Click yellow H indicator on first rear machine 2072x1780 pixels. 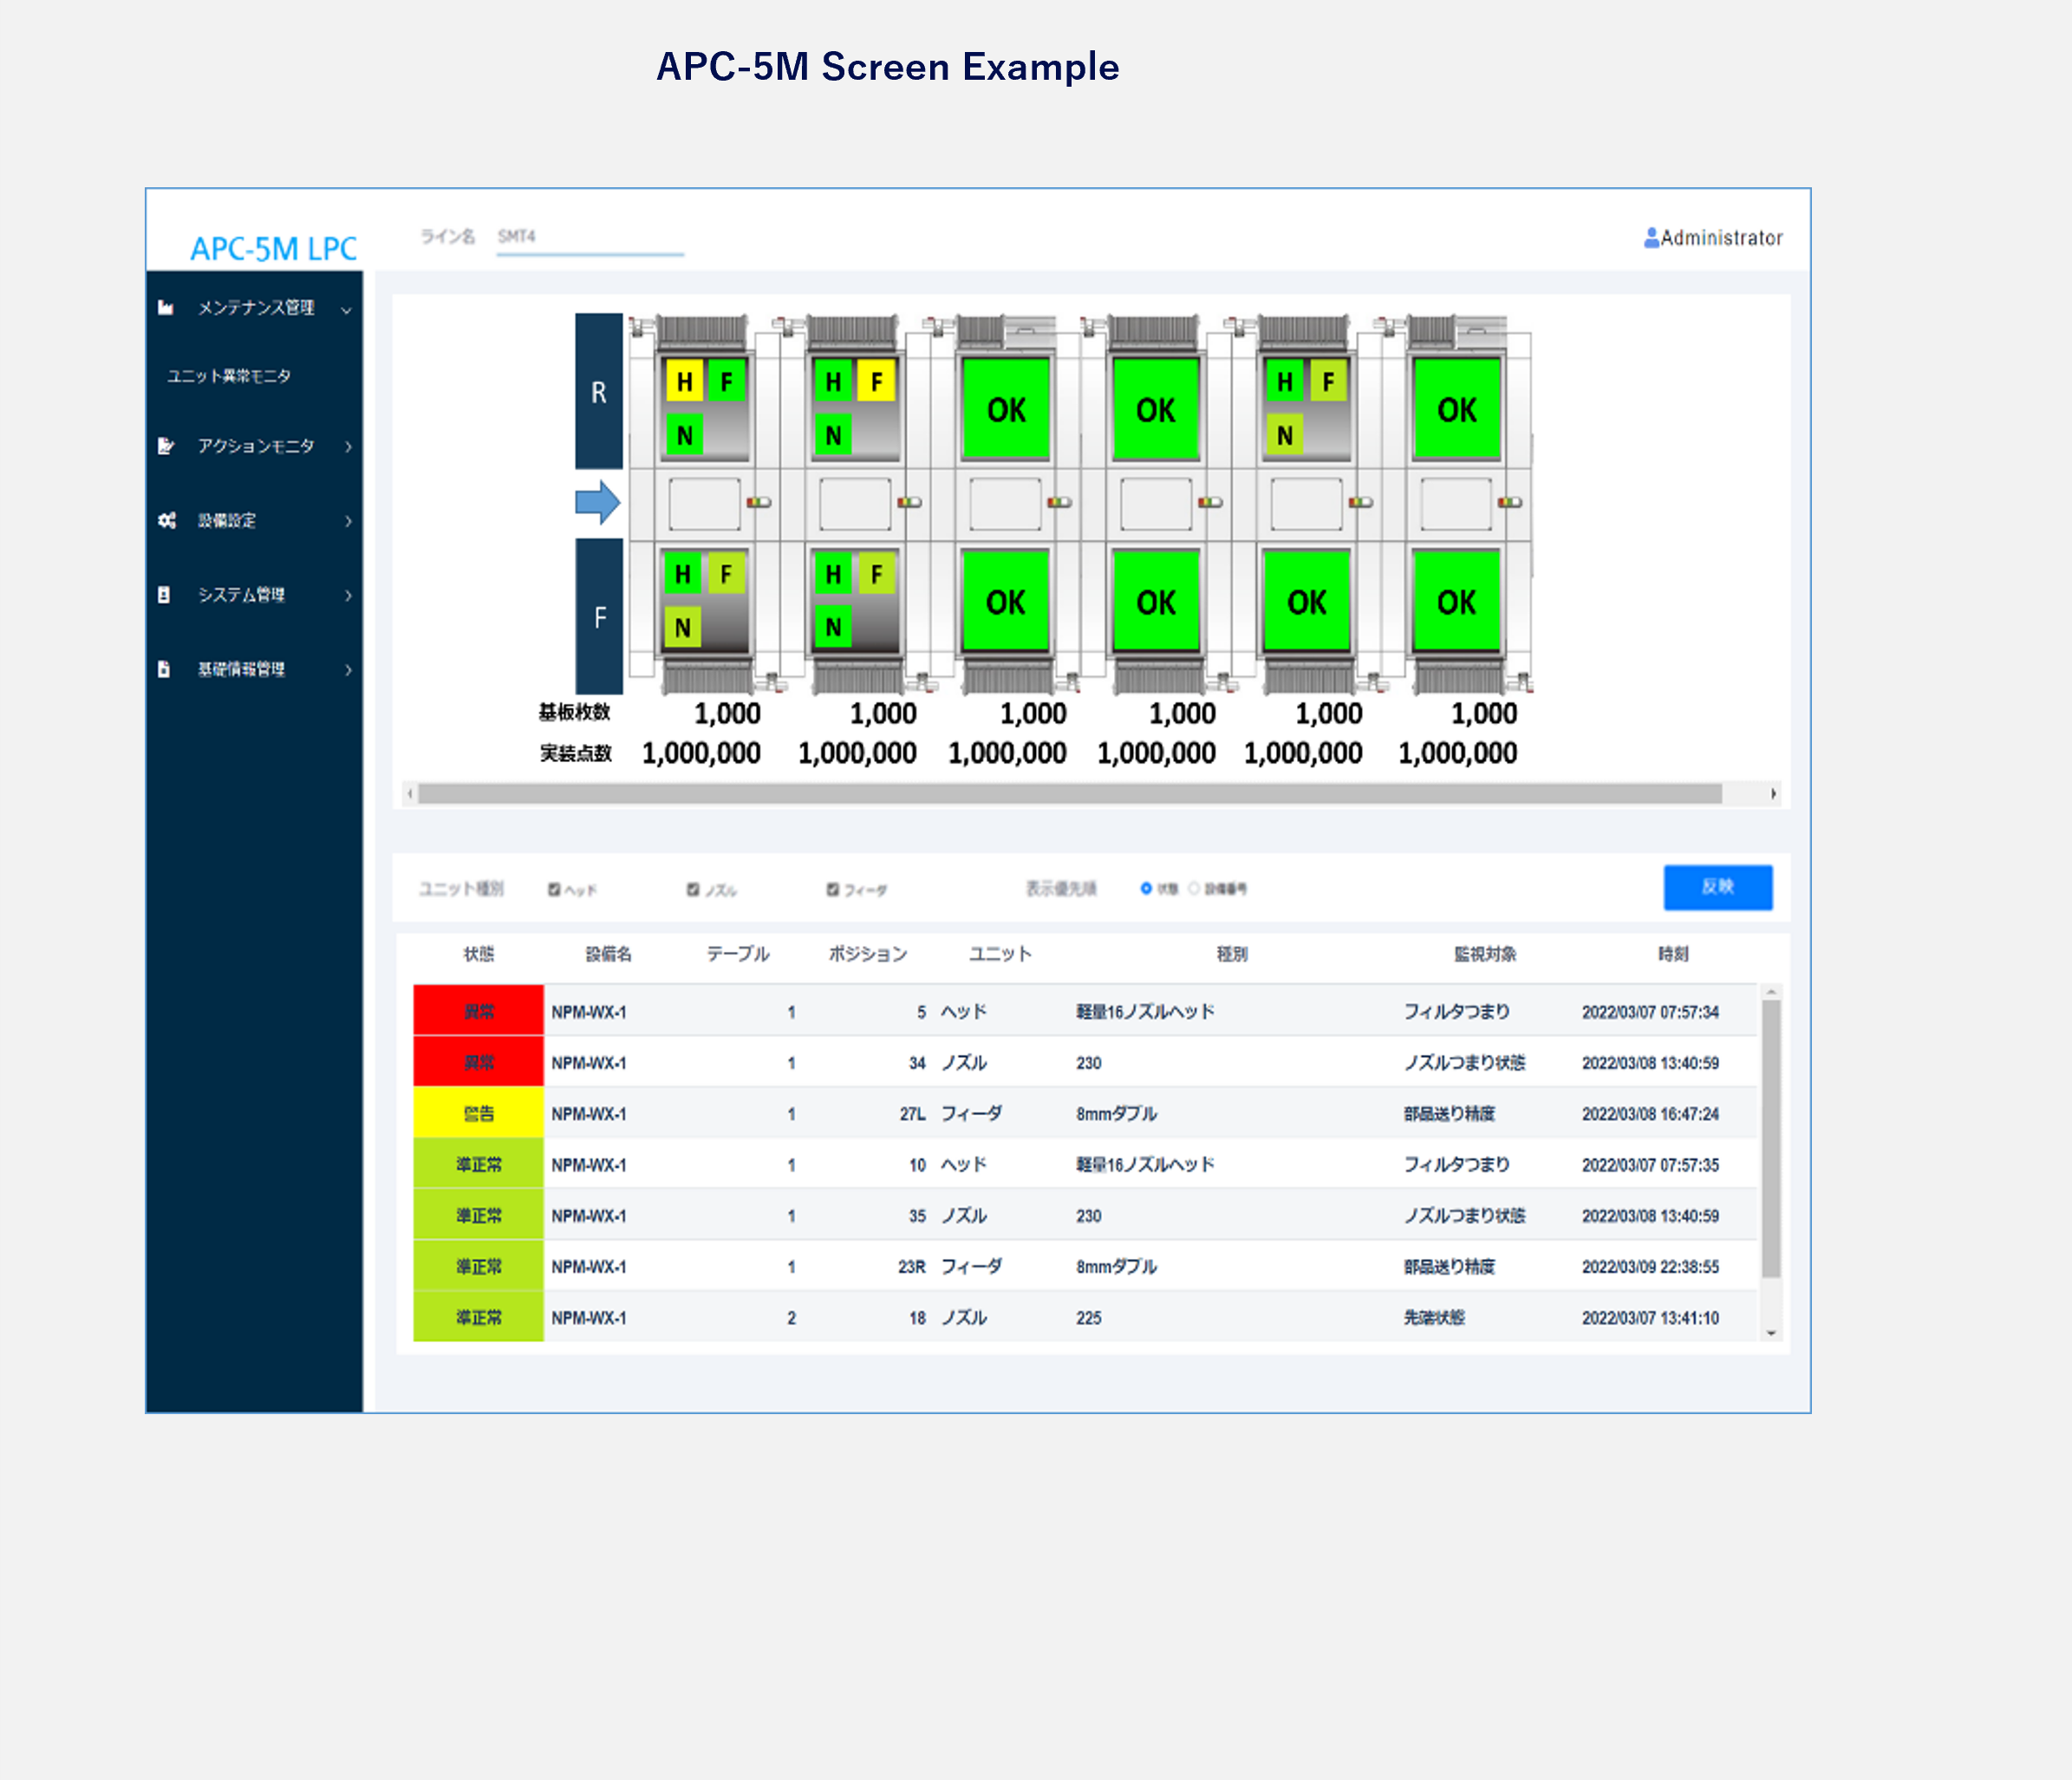pos(684,381)
